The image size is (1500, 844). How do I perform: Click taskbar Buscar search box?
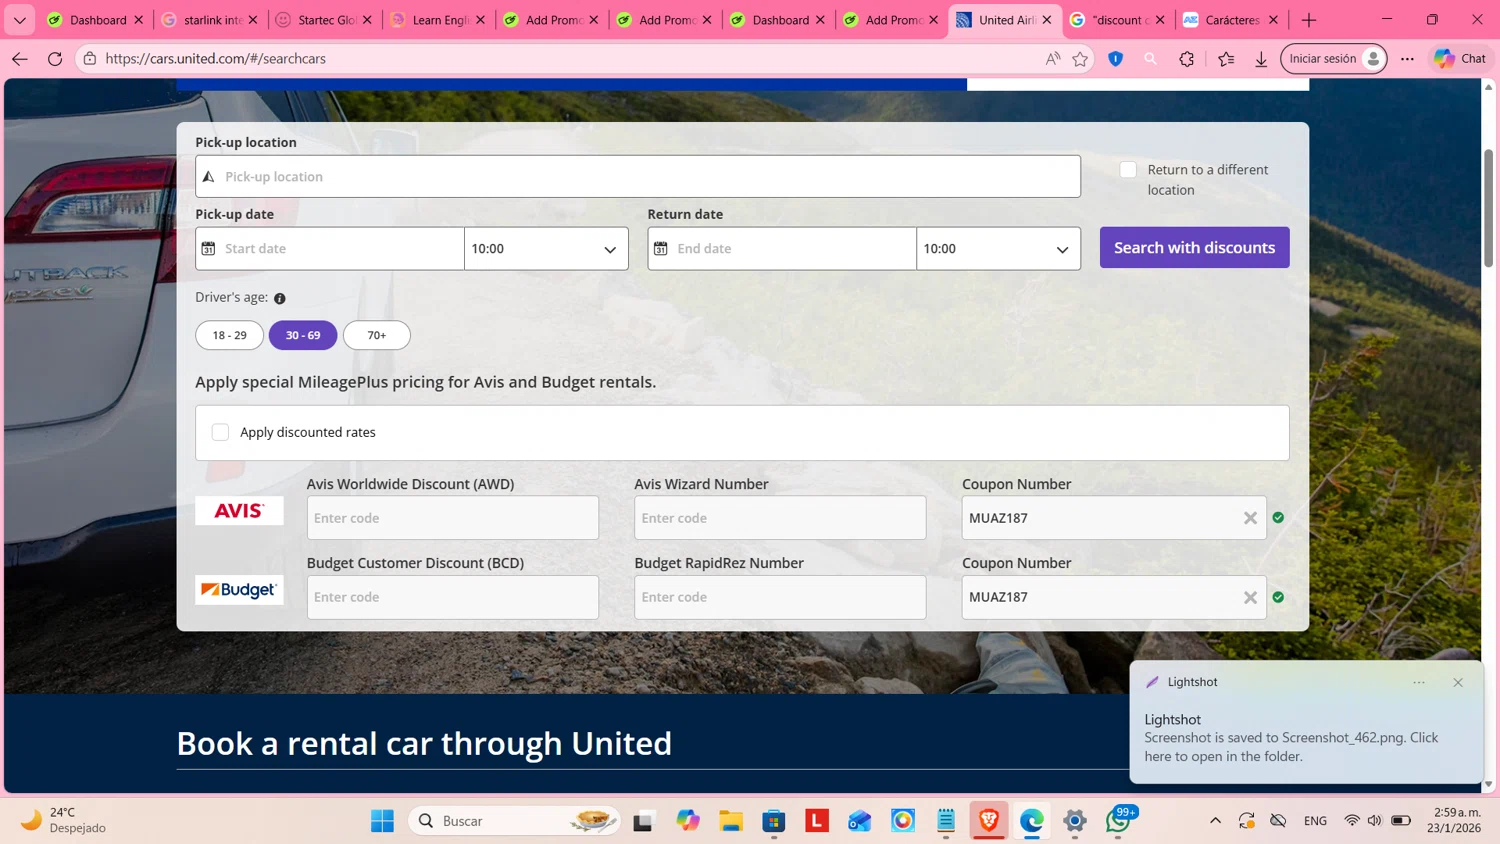click(x=515, y=821)
